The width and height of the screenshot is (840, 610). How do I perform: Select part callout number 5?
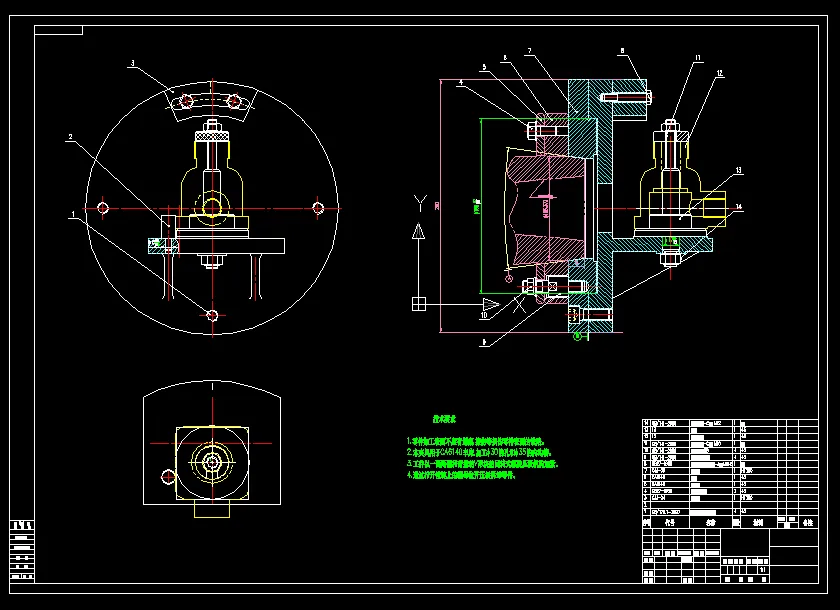(x=484, y=67)
